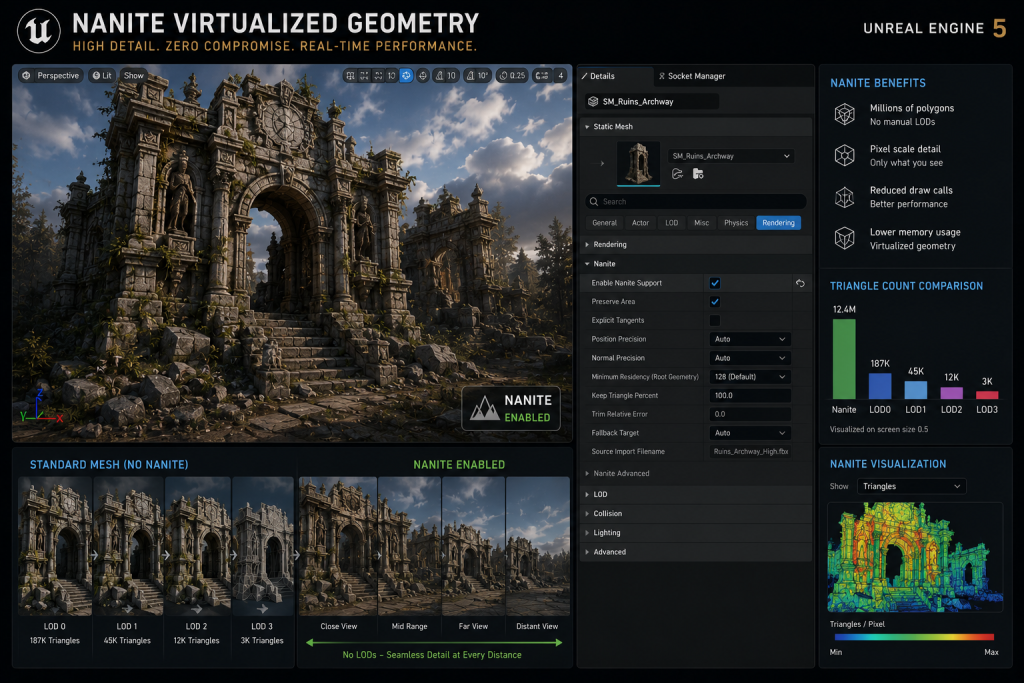Toggle Enable Nanite Support checkbox
The width and height of the screenshot is (1024, 683).
tap(714, 283)
